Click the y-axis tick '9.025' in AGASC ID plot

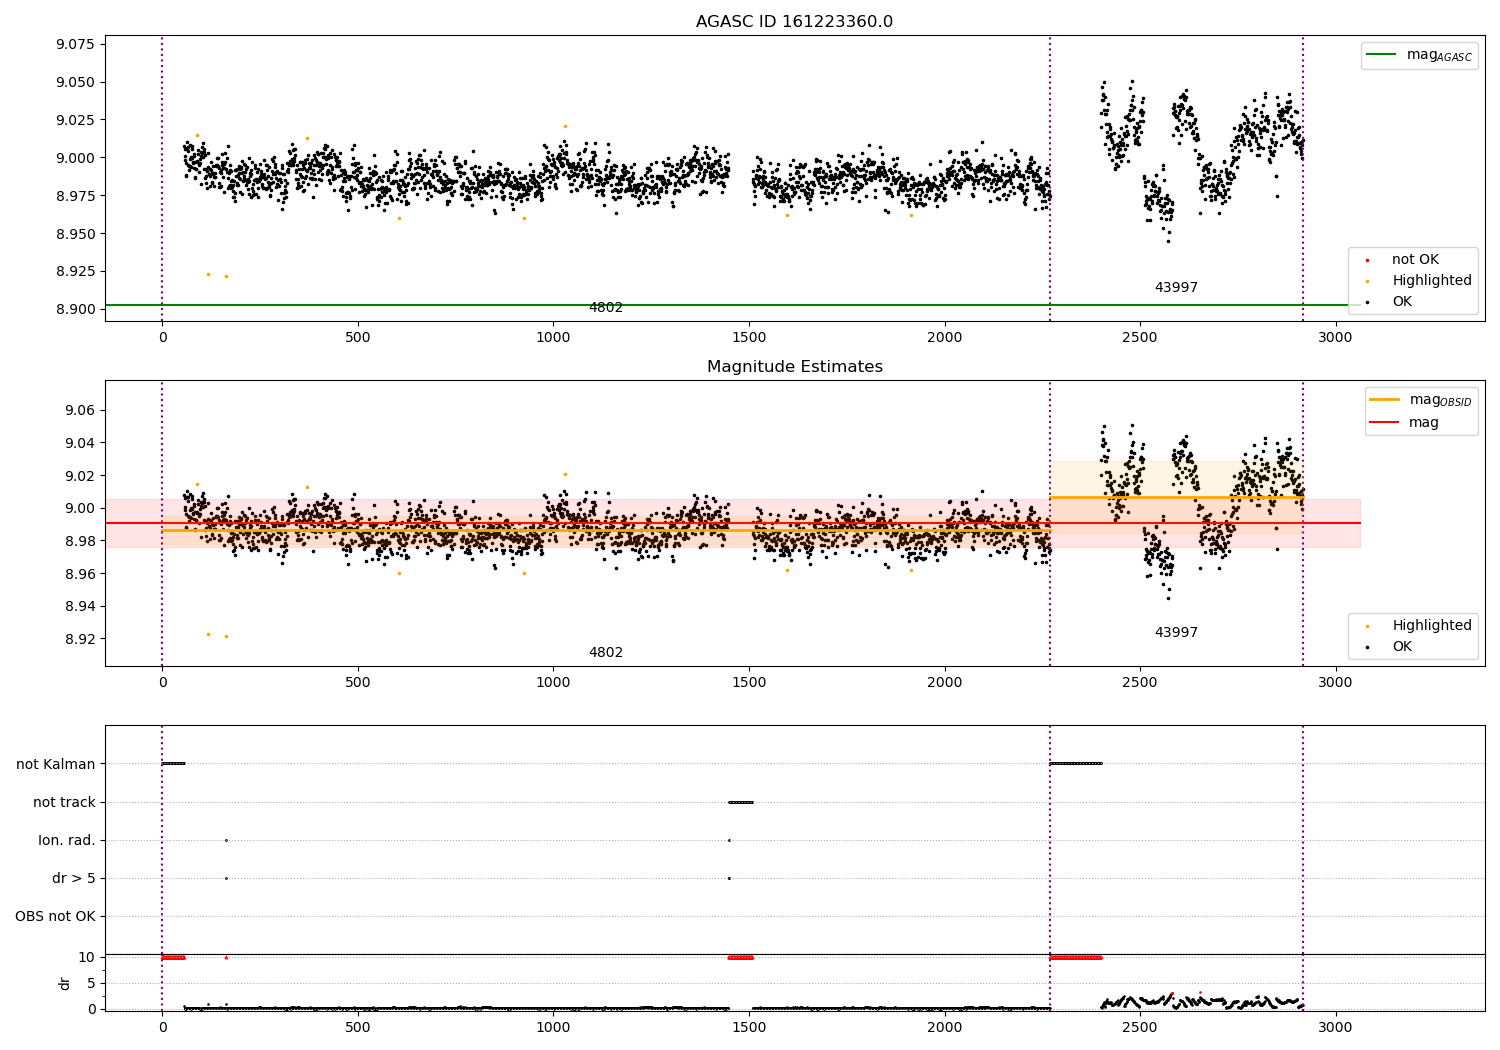pos(75,120)
